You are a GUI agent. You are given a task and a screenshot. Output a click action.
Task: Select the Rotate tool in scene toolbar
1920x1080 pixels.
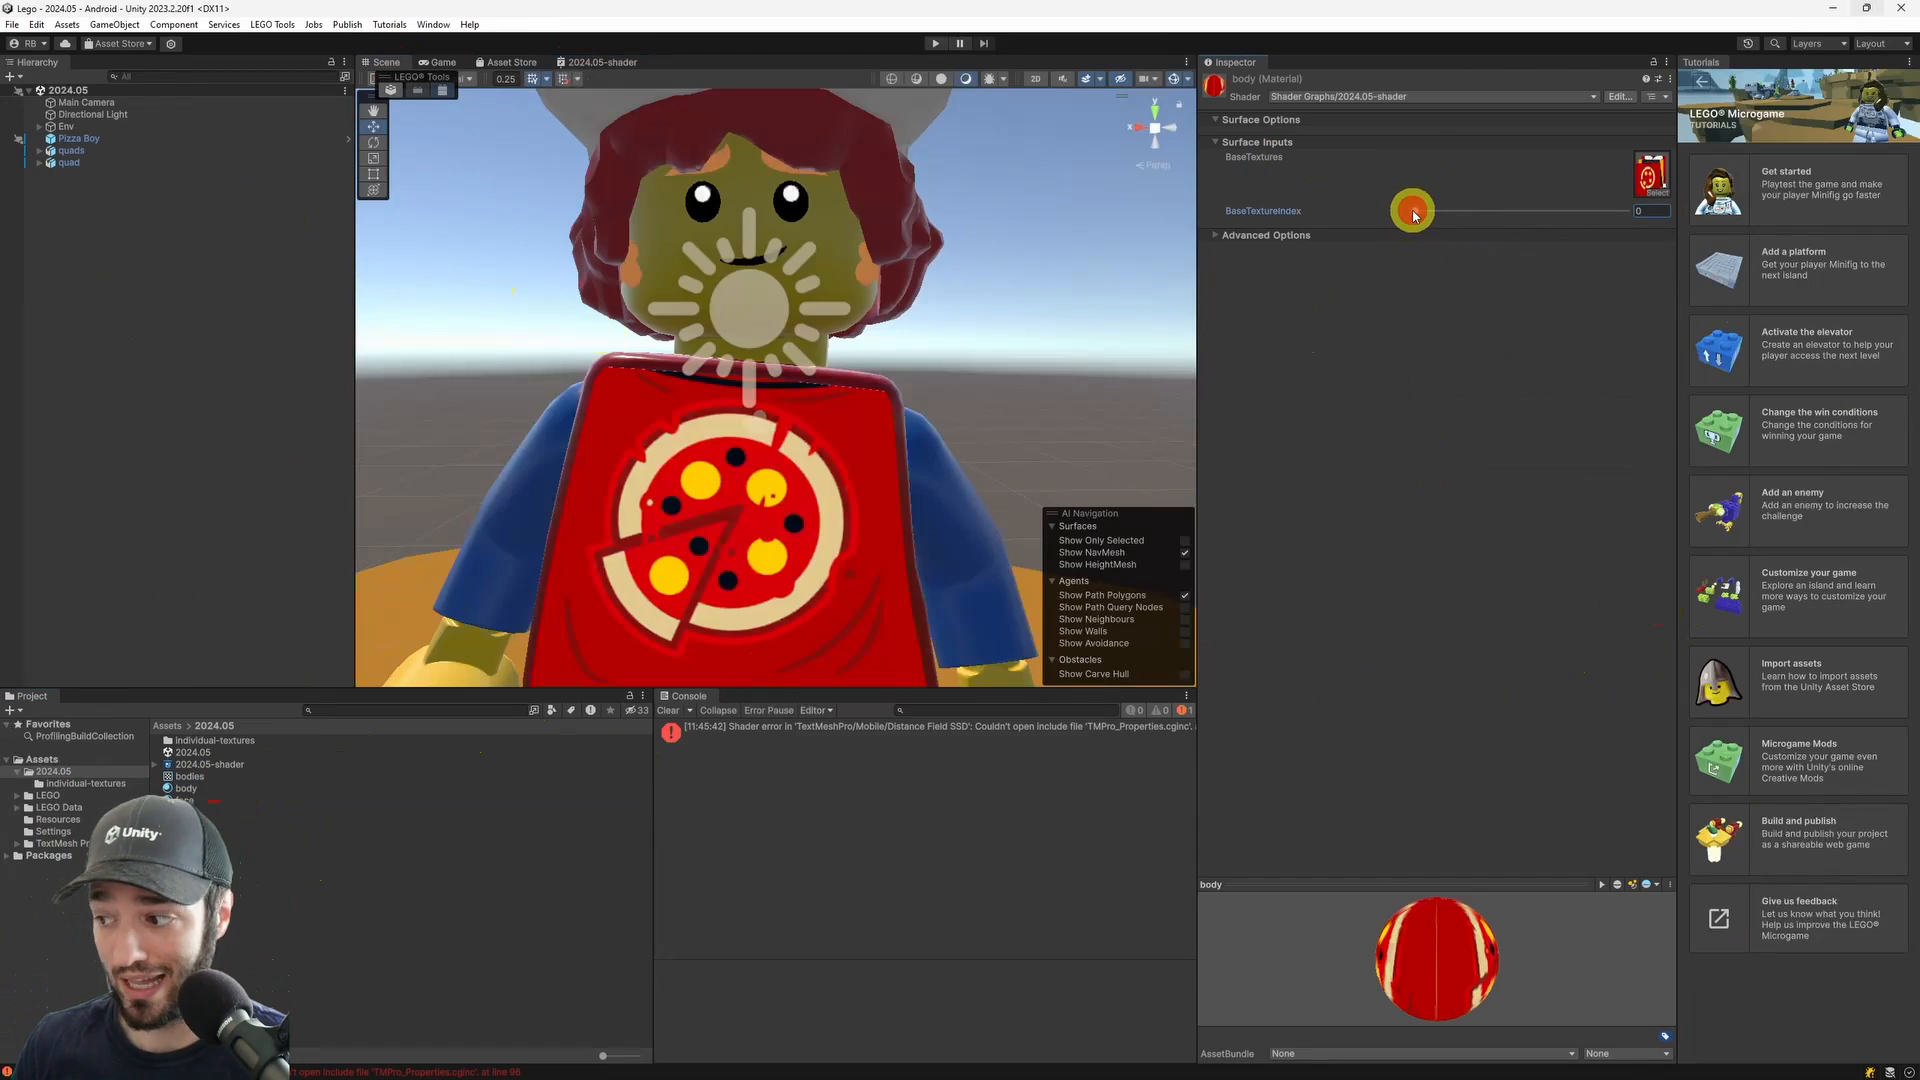coord(373,142)
